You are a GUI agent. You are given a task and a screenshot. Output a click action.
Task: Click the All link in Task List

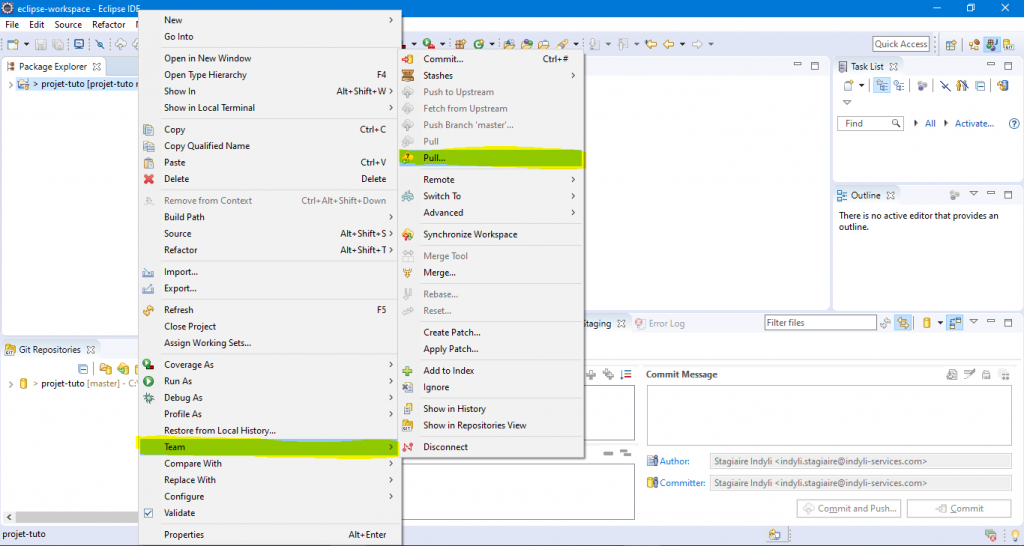click(x=930, y=123)
